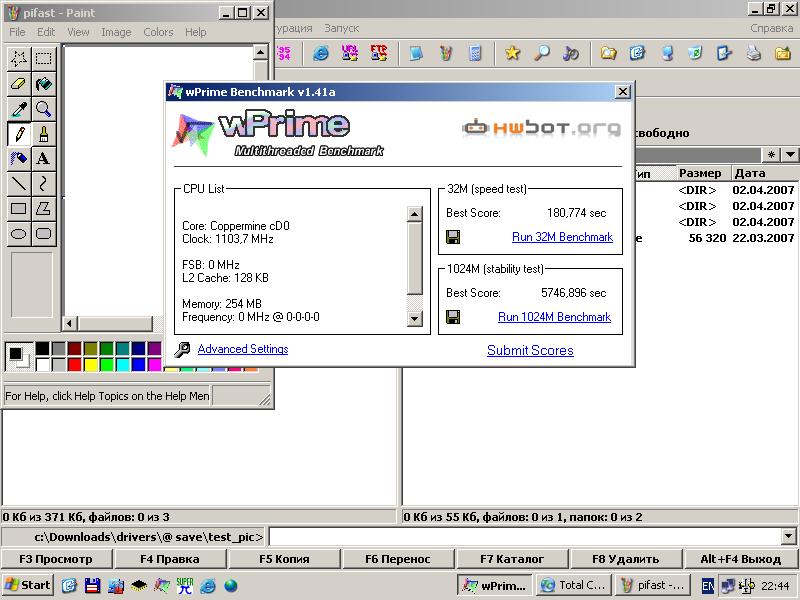Click Run 32M Benchmark link
Screen dimensions: 800x600
pyautogui.click(x=562, y=237)
